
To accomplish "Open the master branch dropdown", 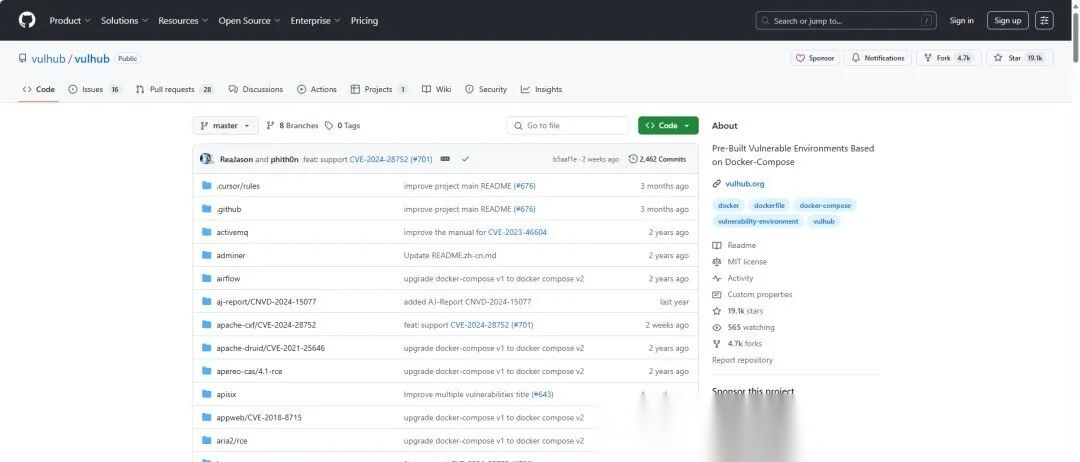I will coord(225,125).
